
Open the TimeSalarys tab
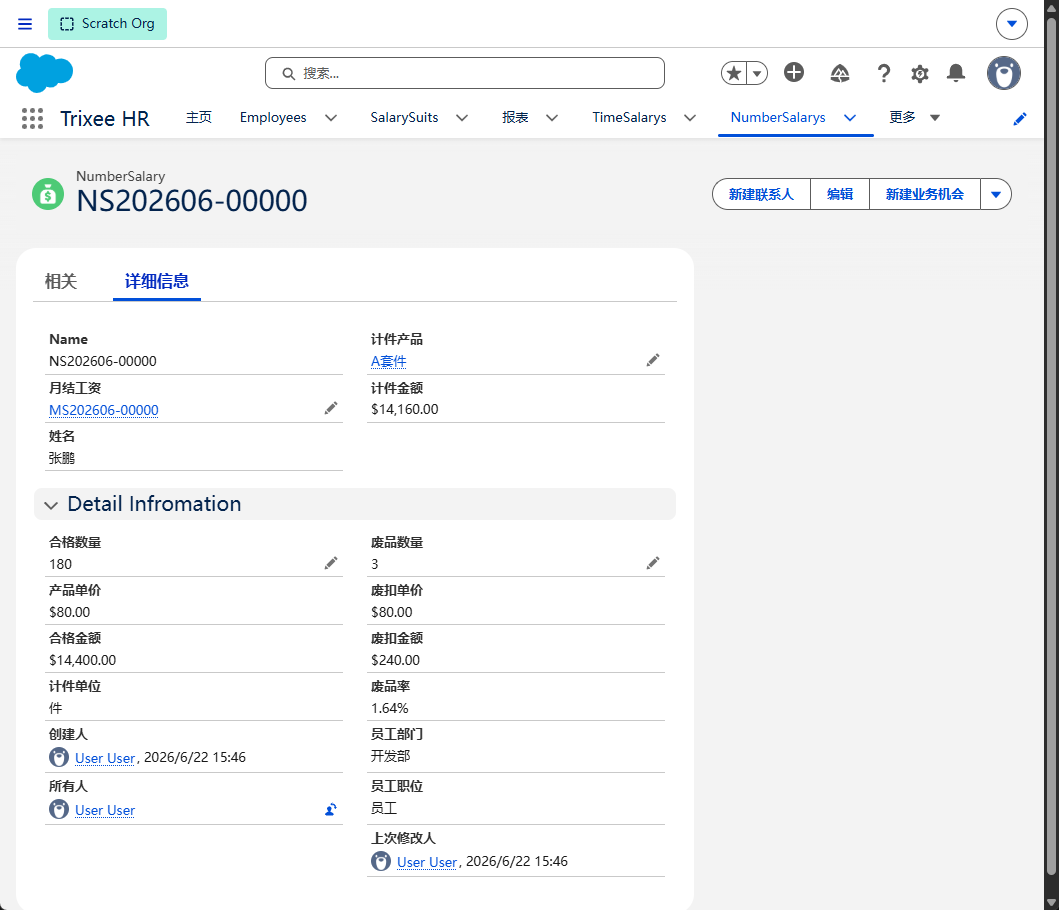[629, 118]
